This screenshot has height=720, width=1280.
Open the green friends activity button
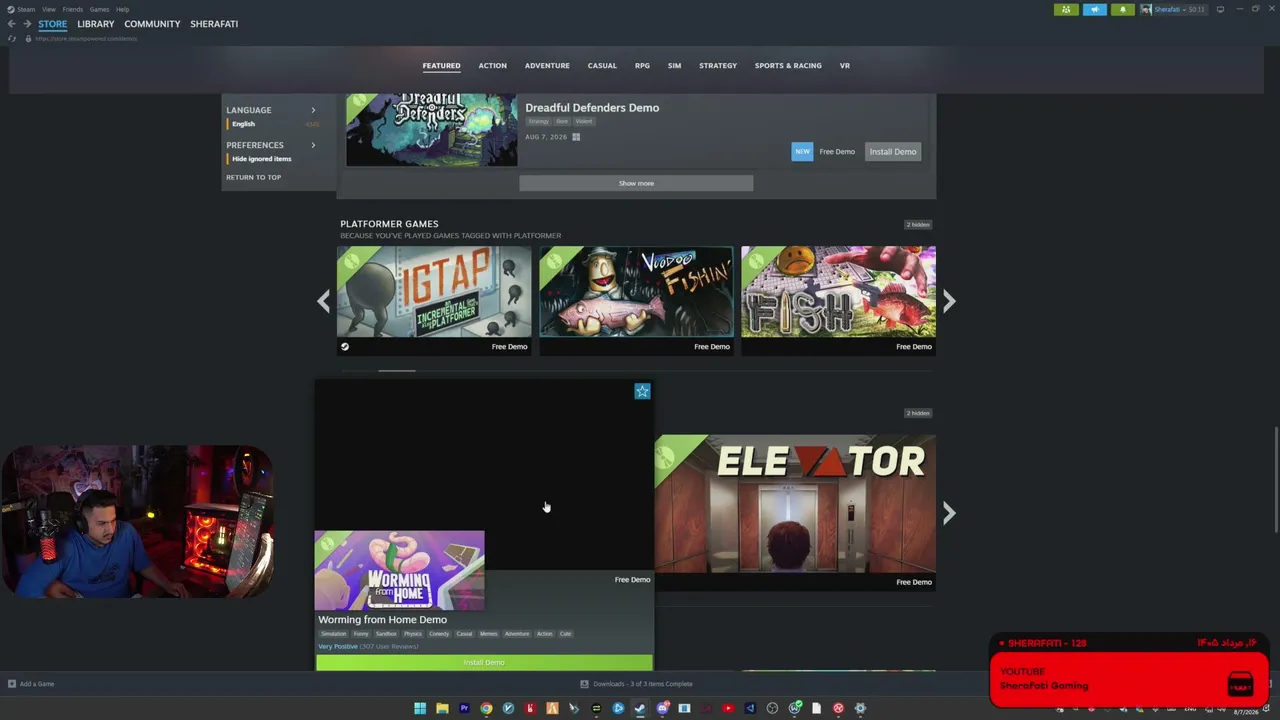point(1066,9)
